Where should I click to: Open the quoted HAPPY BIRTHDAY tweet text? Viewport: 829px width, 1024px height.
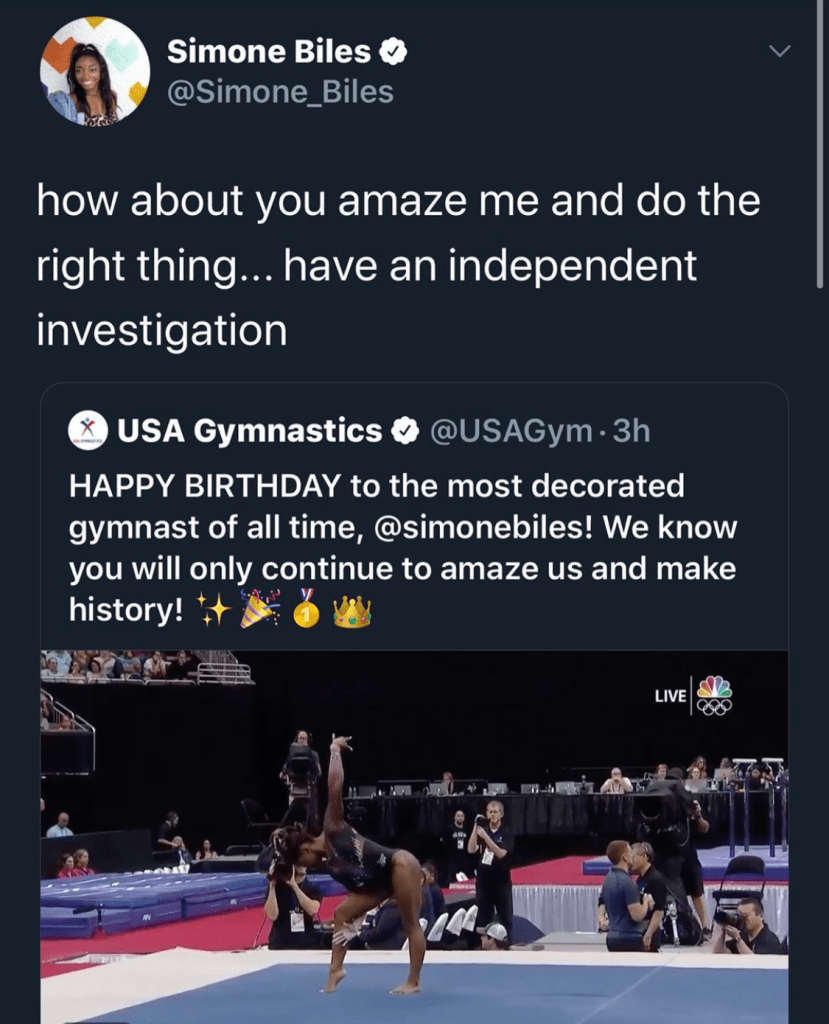pos(400,548)
